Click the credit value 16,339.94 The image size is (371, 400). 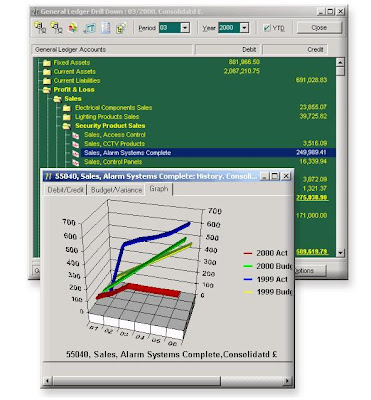(x=313, y=161)
